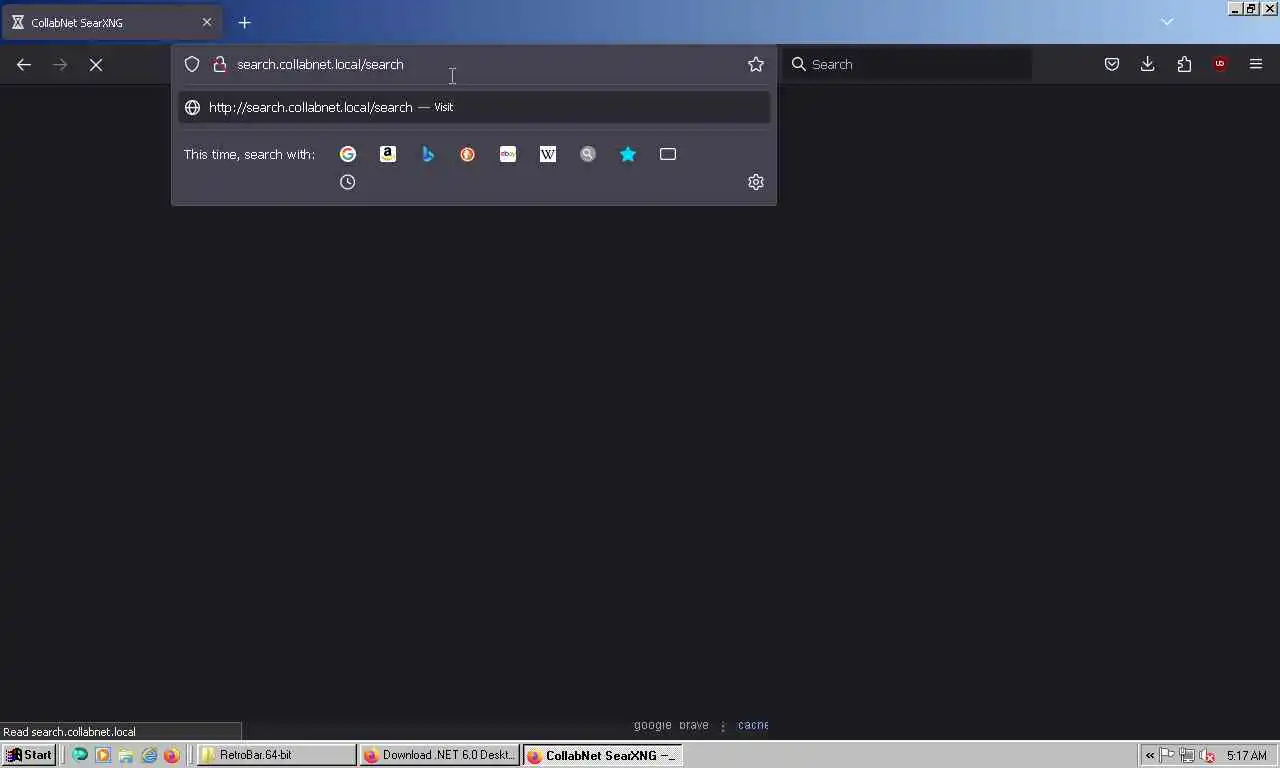
Task: Open the tracking protection shield icon
Action: 192,64
